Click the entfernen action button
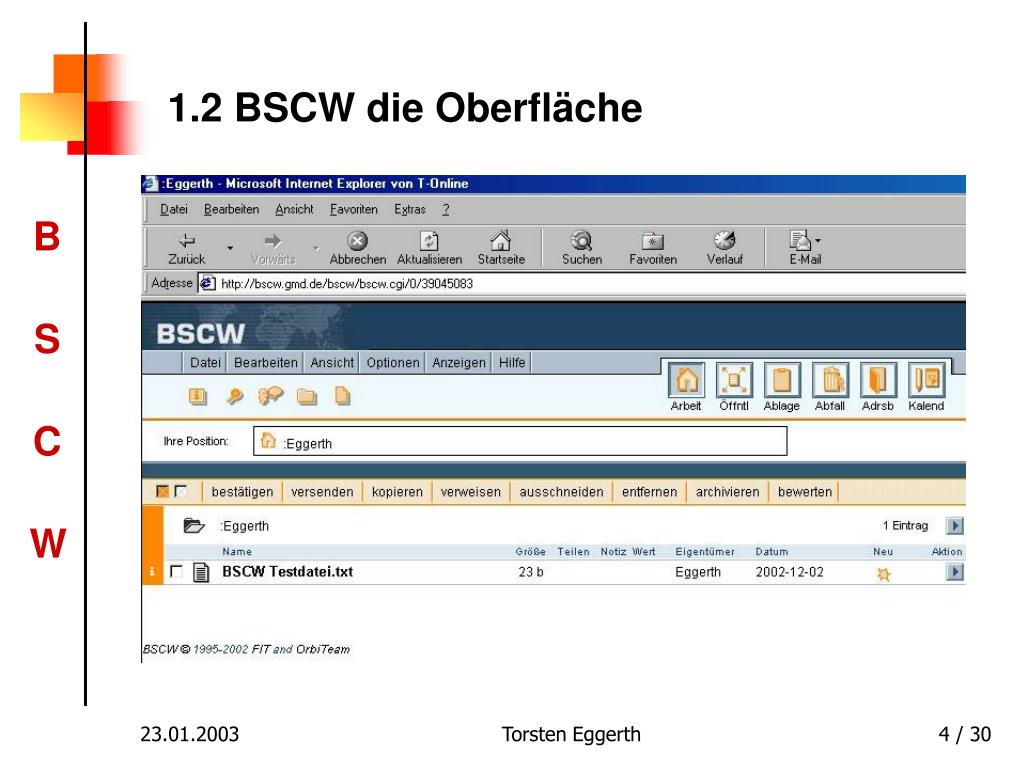 (x=649, y=492)
